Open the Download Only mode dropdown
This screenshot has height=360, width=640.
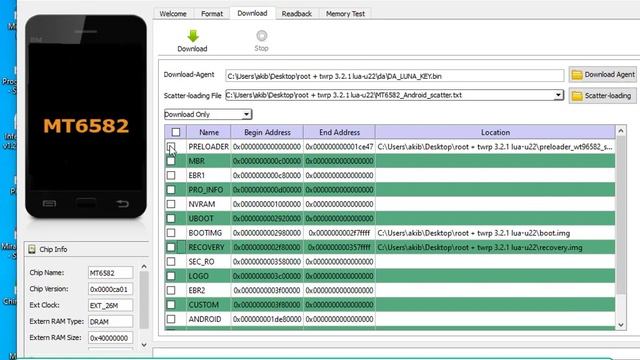point(208,114)
